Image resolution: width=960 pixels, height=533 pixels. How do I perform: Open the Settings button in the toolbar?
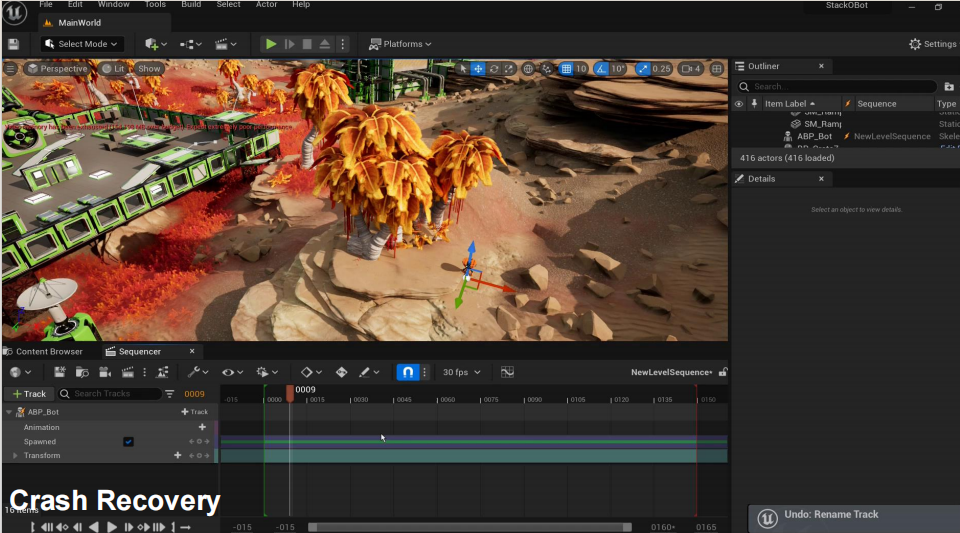932,44
